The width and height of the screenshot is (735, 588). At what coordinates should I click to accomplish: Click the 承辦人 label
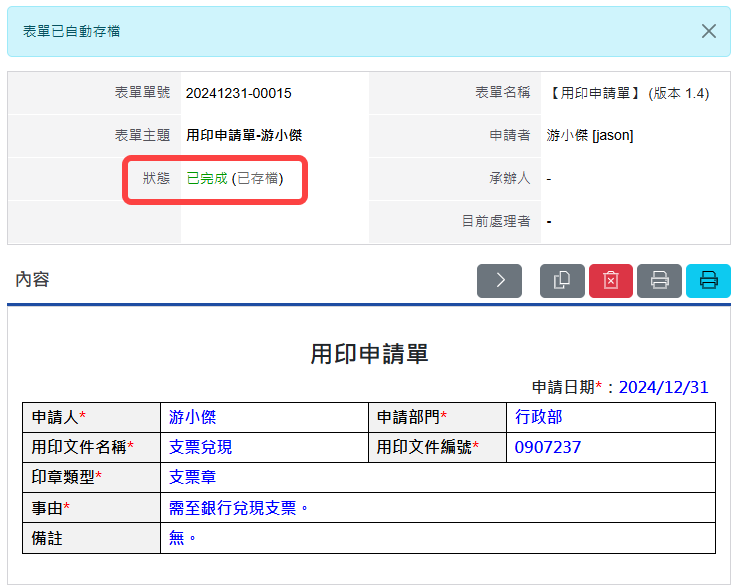point(510,179)
